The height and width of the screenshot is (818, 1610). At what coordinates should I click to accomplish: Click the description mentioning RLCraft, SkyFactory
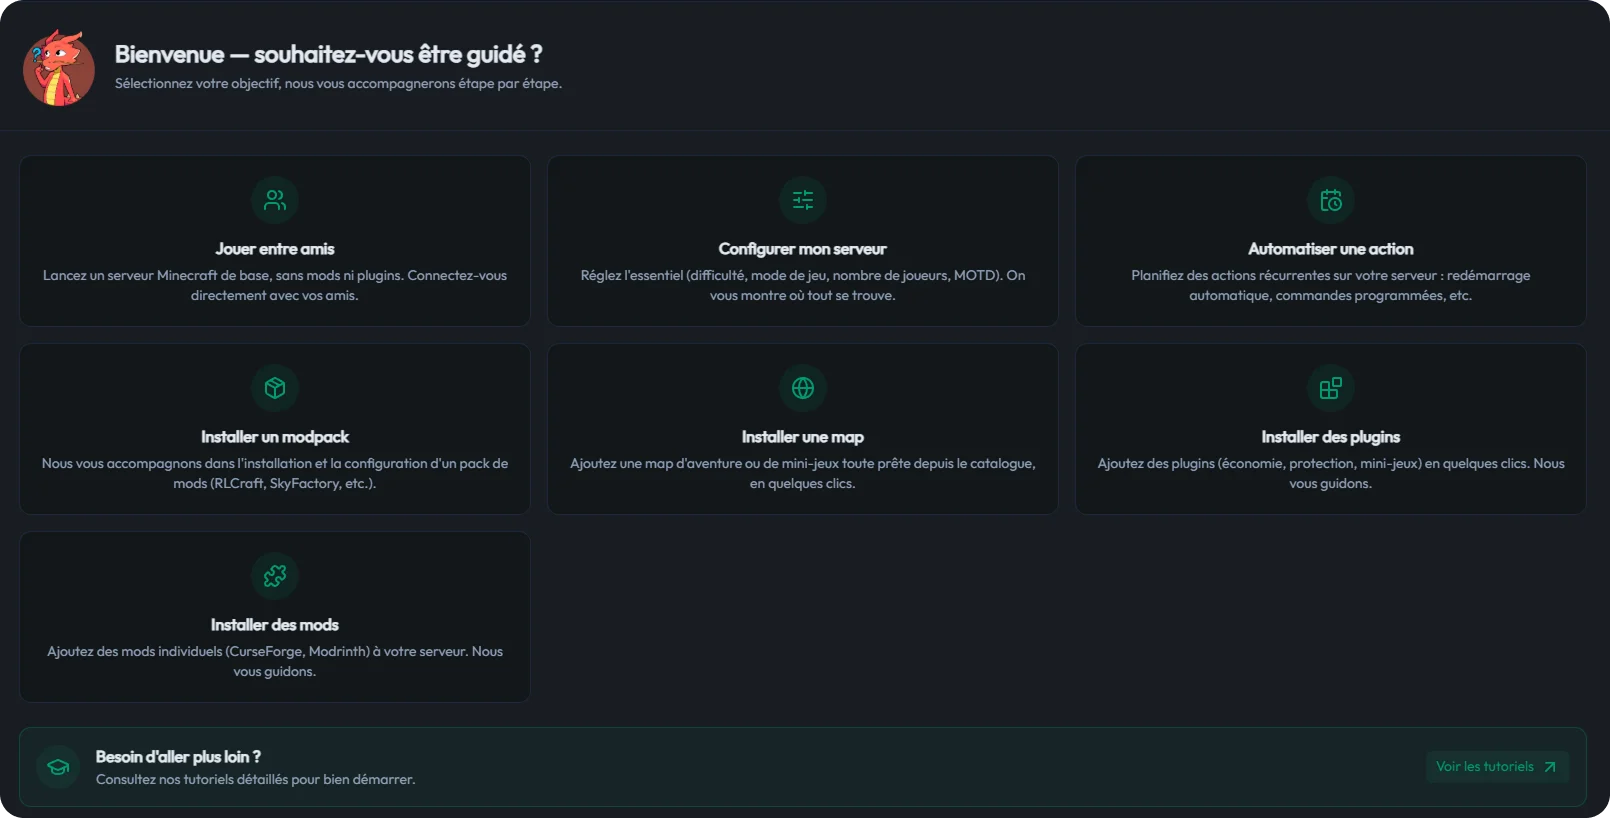275,473
